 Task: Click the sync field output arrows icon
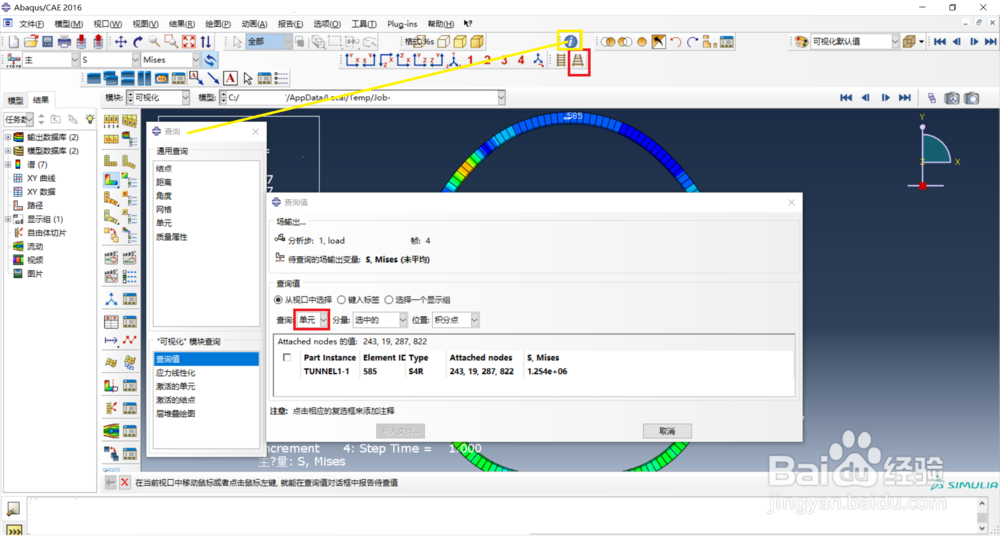(210, 60)
